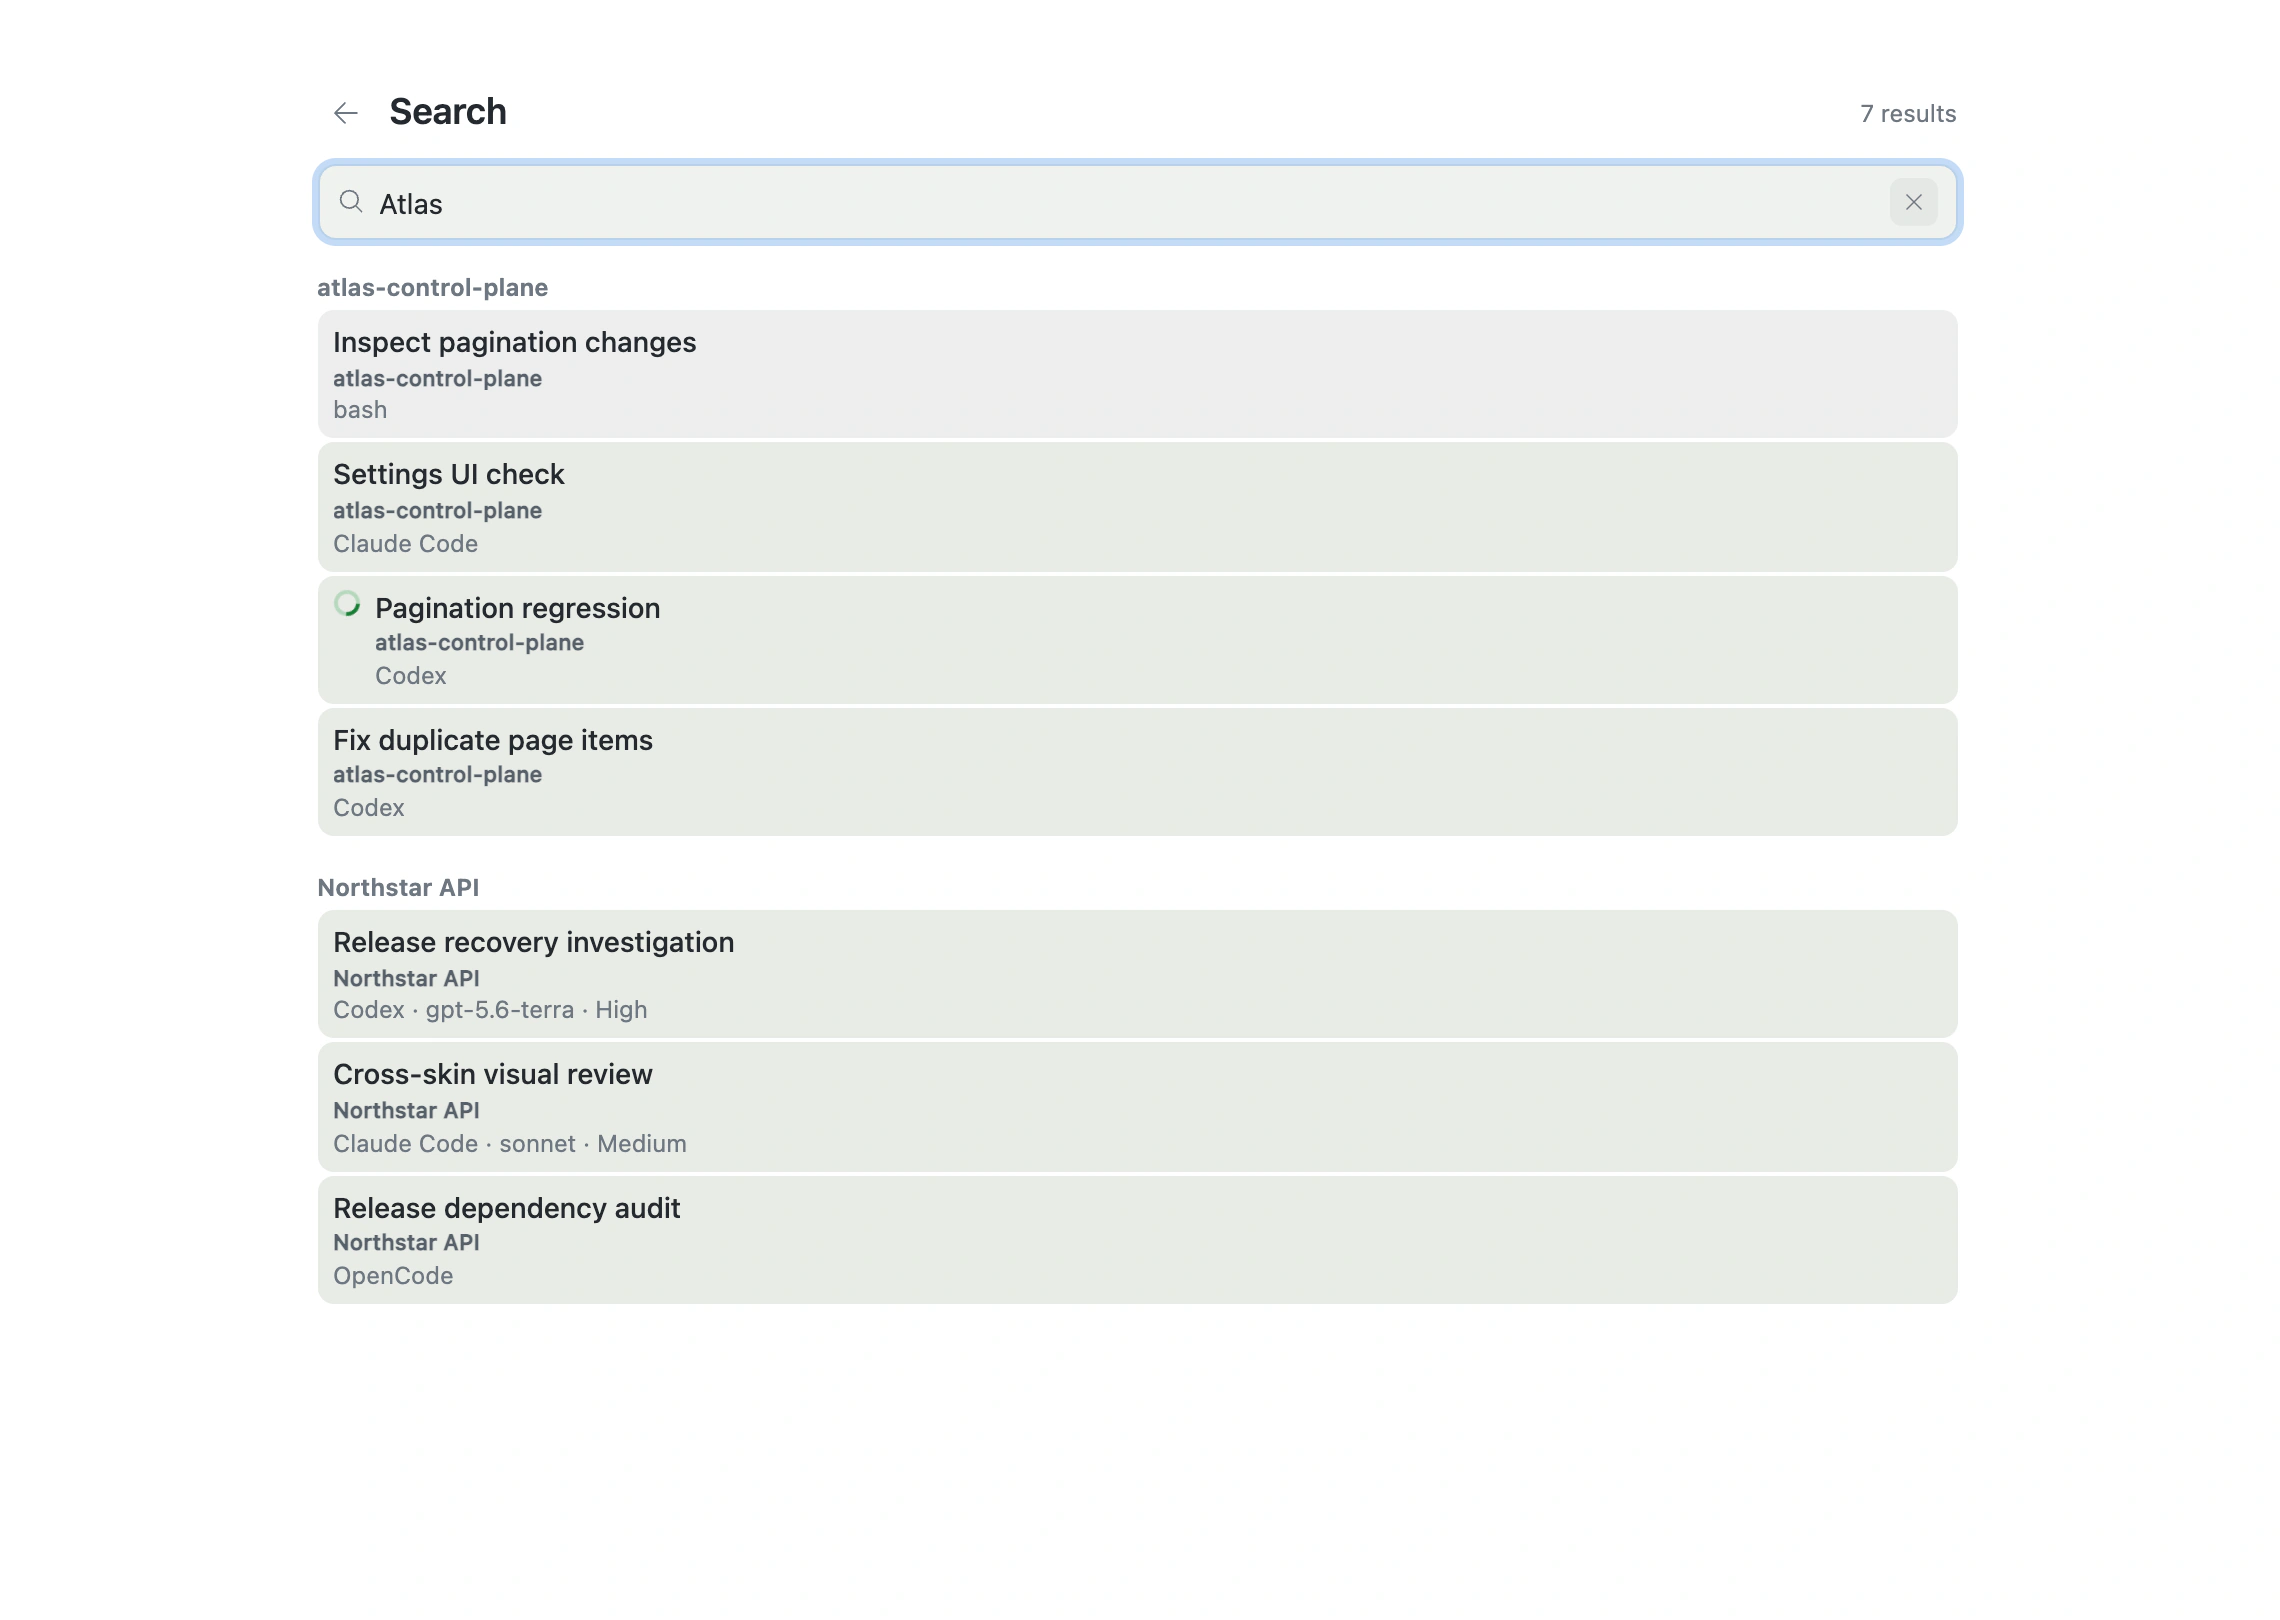
Task: Open Cross-skin visual review result
Action: pos(1137,1107)
